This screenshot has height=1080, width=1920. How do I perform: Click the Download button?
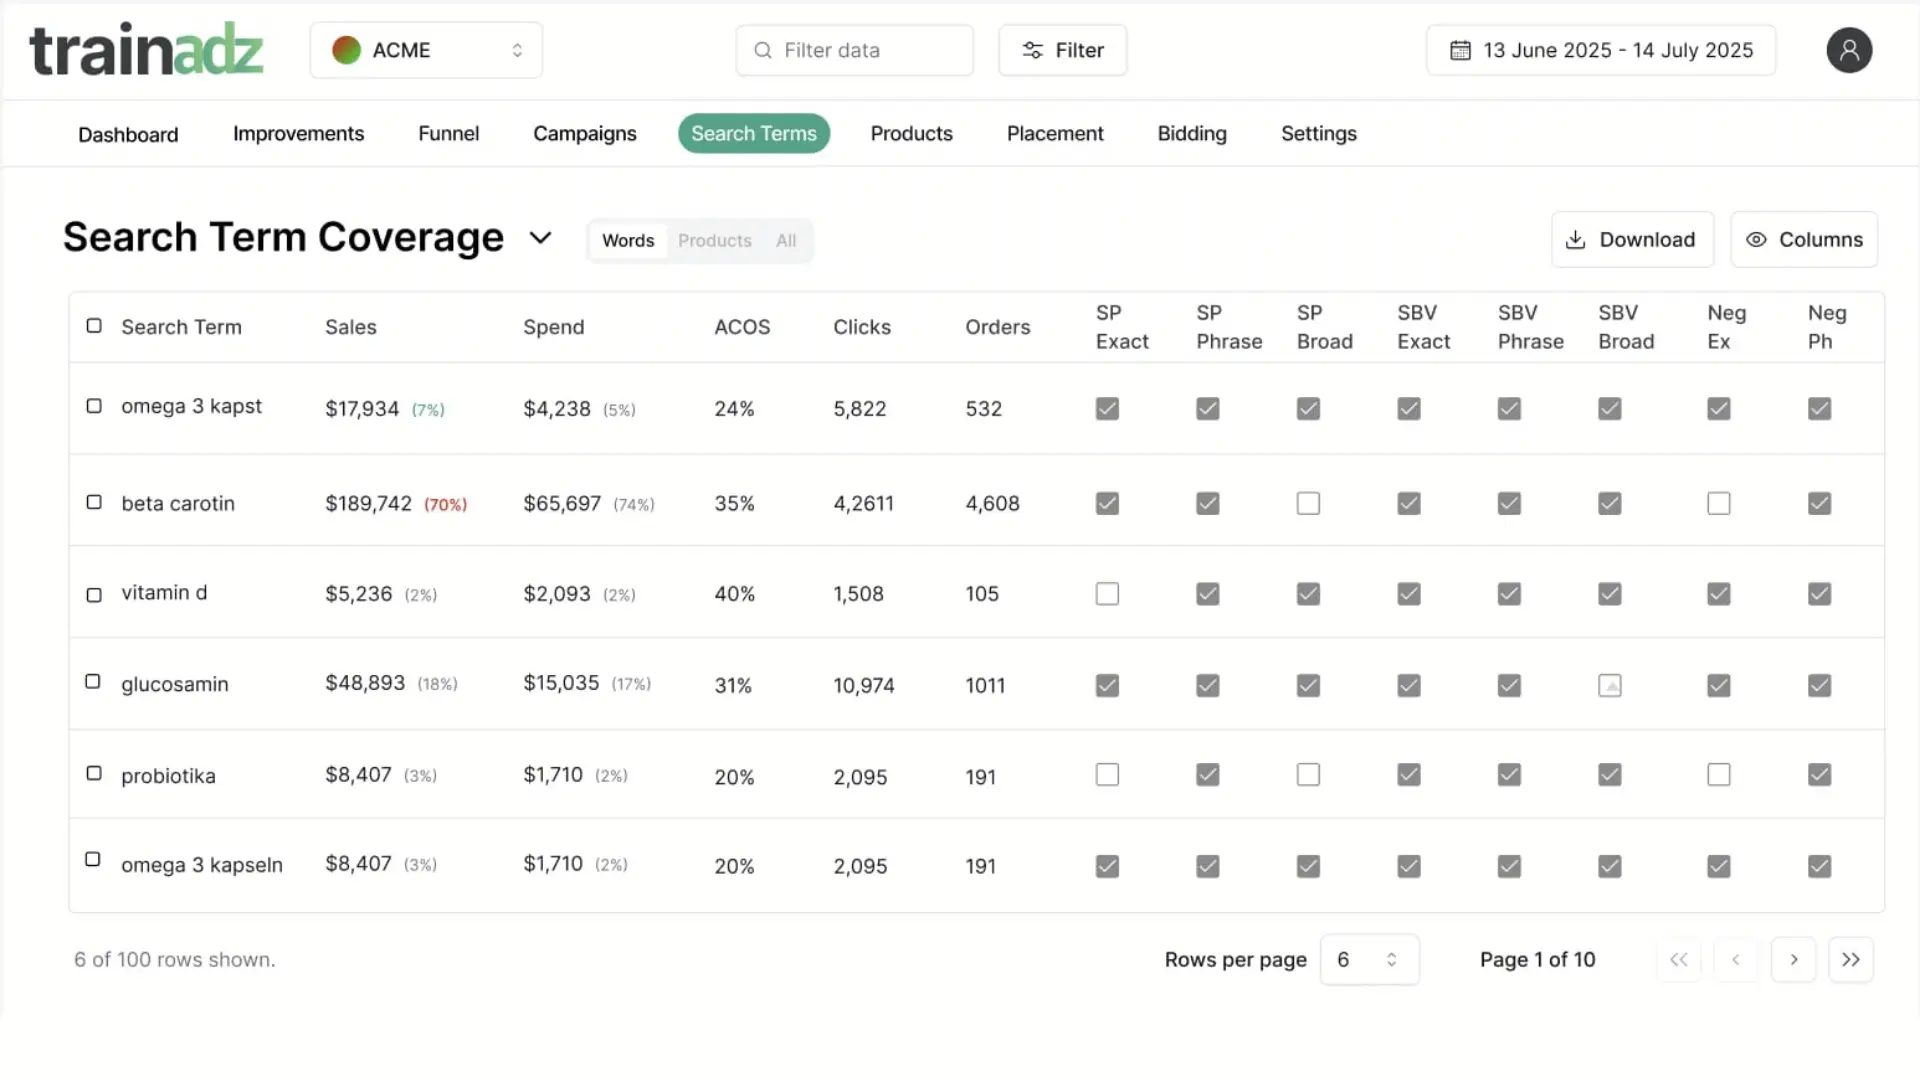[x=1632, y=240]
